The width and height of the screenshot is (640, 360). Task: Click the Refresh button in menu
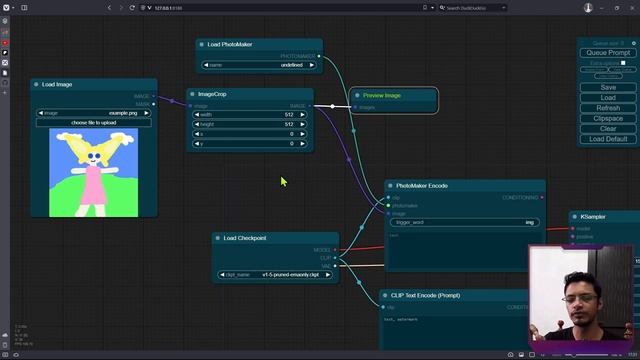pos(608,108)
